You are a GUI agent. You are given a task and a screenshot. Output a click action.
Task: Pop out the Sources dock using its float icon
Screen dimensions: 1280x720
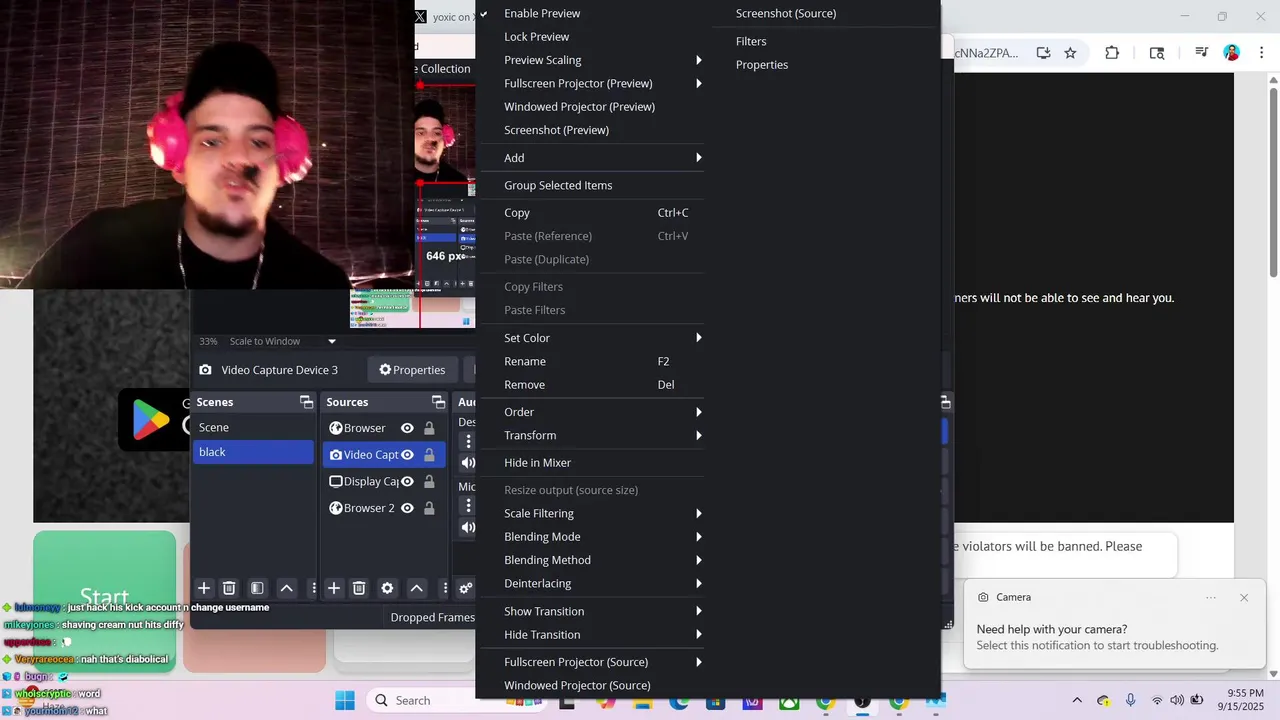tap(438, 402)
